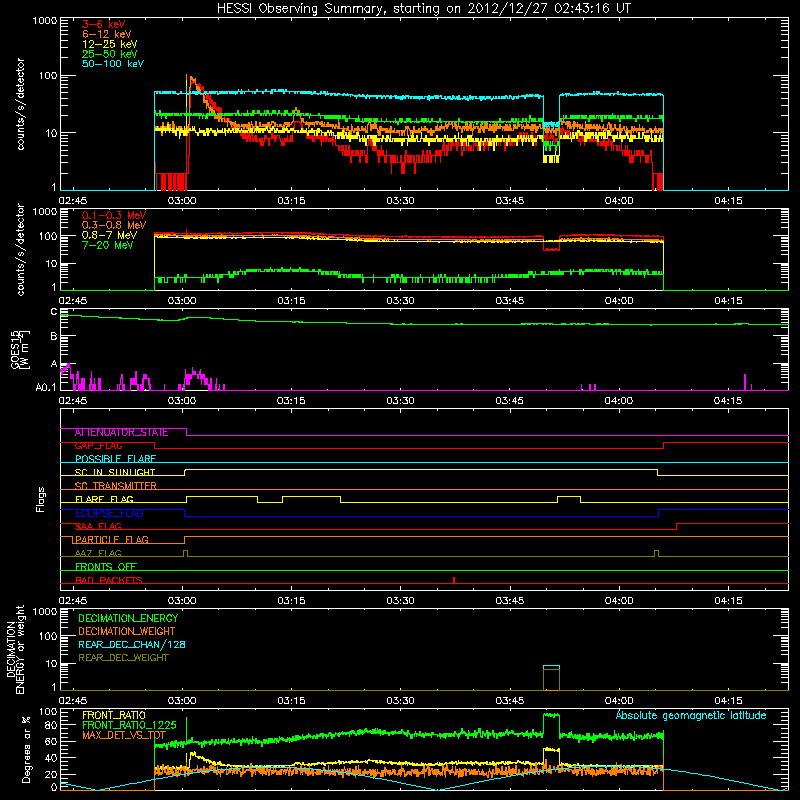This screenshot has height=800, width=800.
Task: Click the 03:45 tick under the decimation panel
Action: (x=510, y=701)
